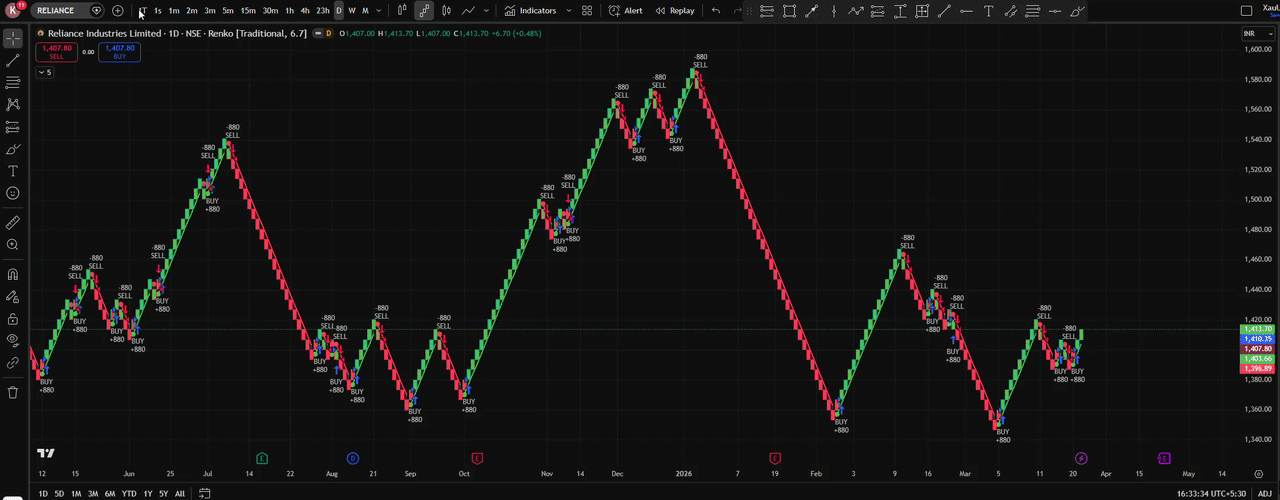Select the 5m timeframe
Screen dimensions: 1280x500
click(x=228, y=11)
